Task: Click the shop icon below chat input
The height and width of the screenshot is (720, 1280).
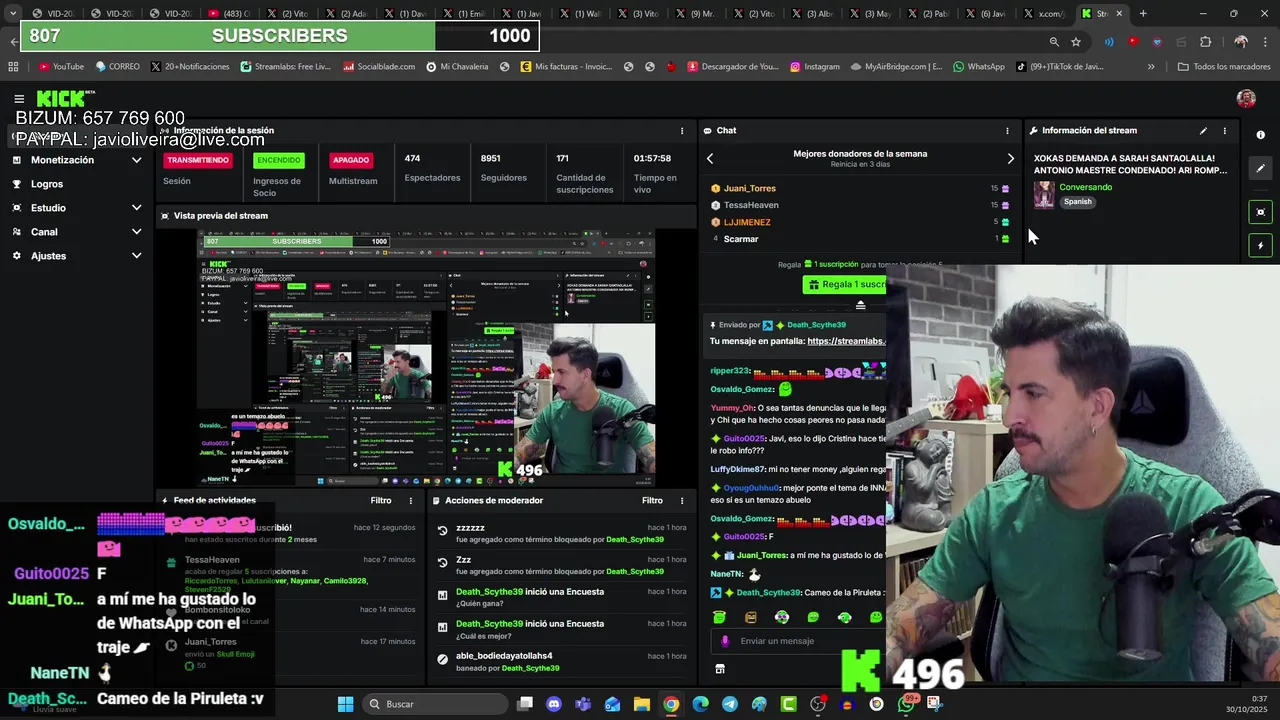Action: click(x=719, y=668)
